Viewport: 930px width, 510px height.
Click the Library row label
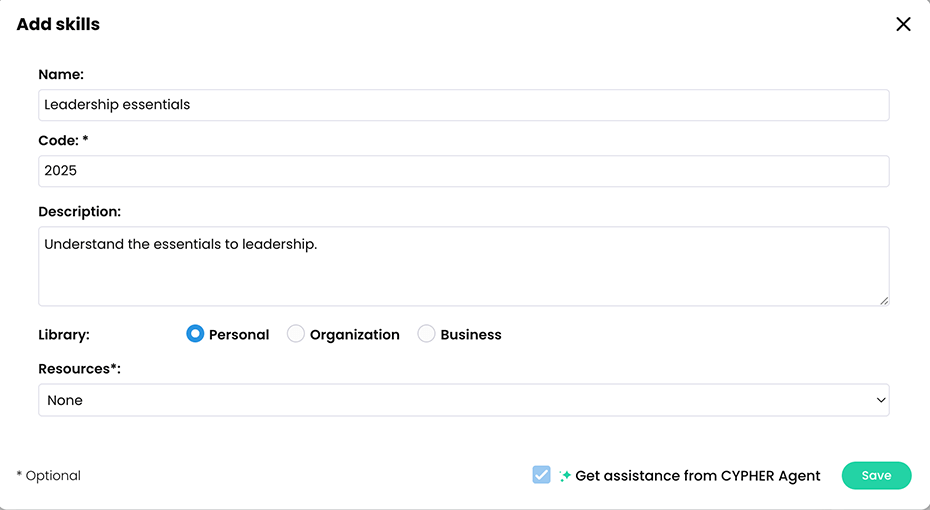pyautogui.click(x=63, y=335)
